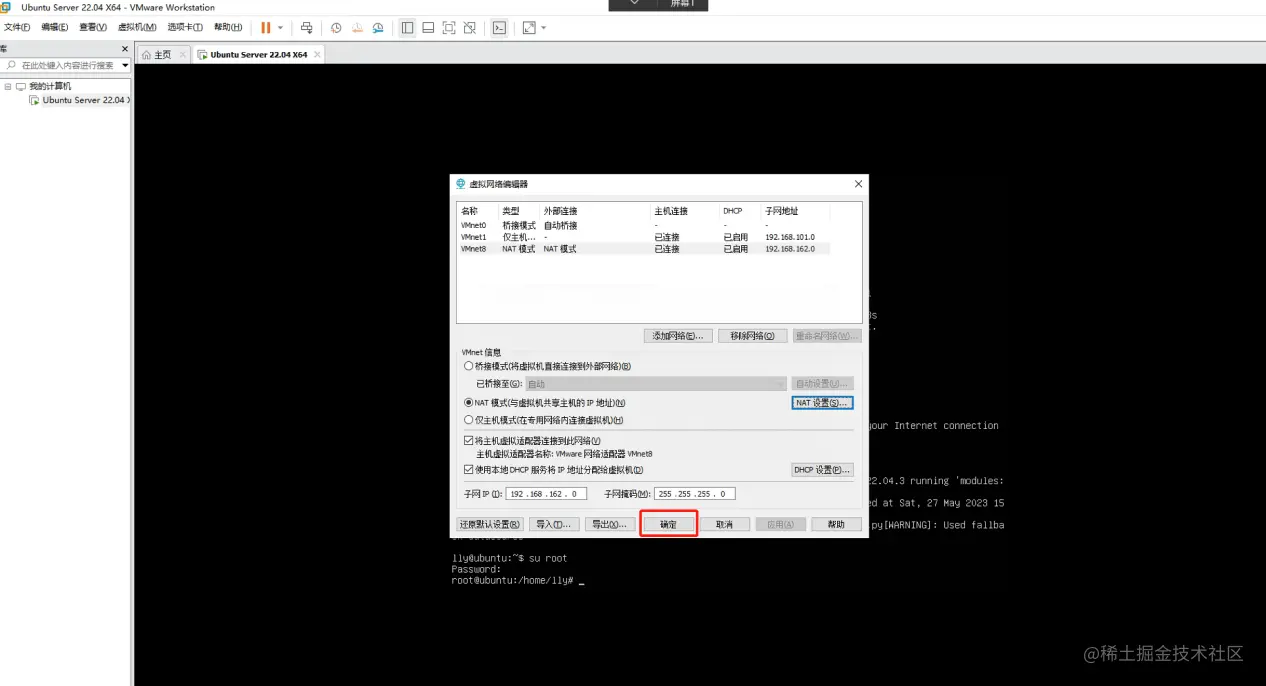Click the 192.168.101.0 subnet cell
1266x686 pixels.
point(790,237)
